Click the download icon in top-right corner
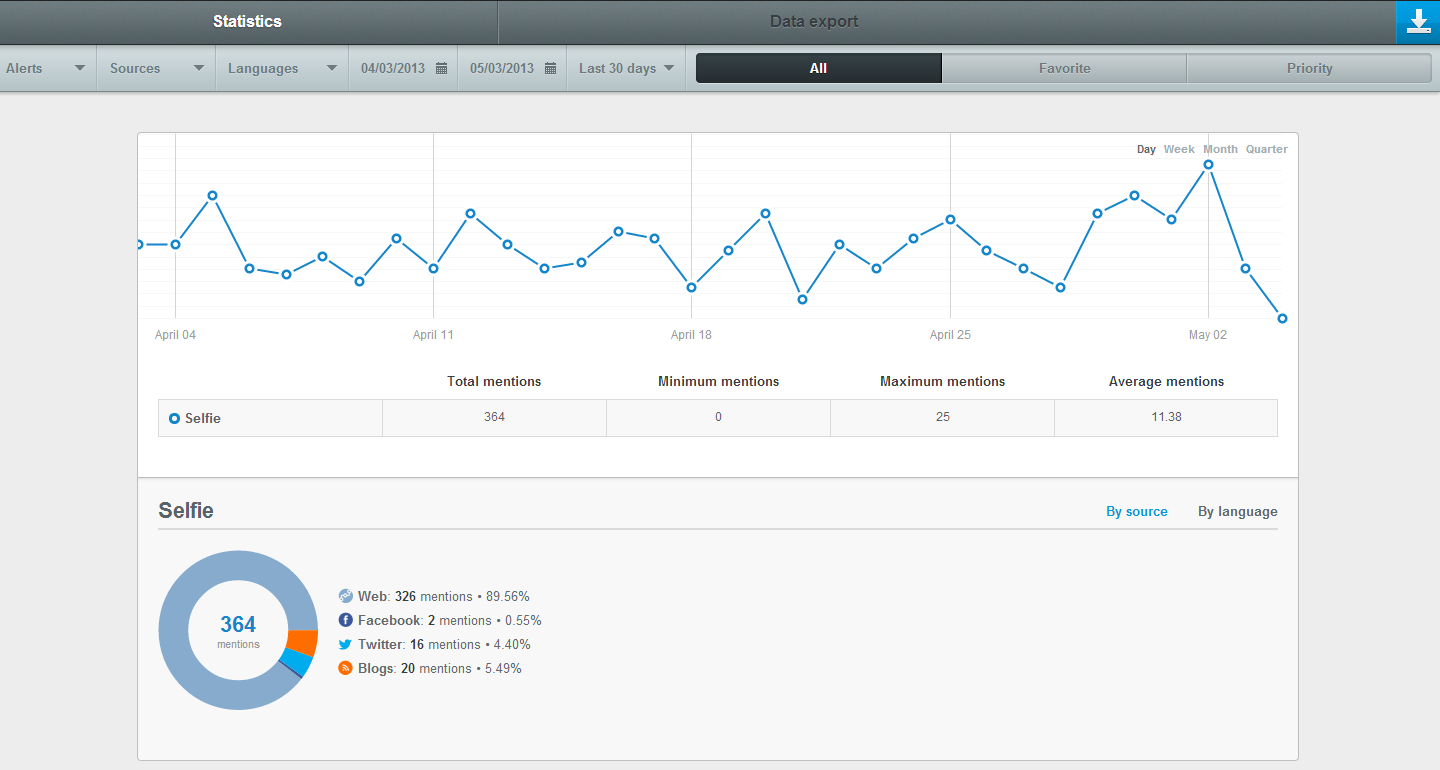 tap(1417, 22)
